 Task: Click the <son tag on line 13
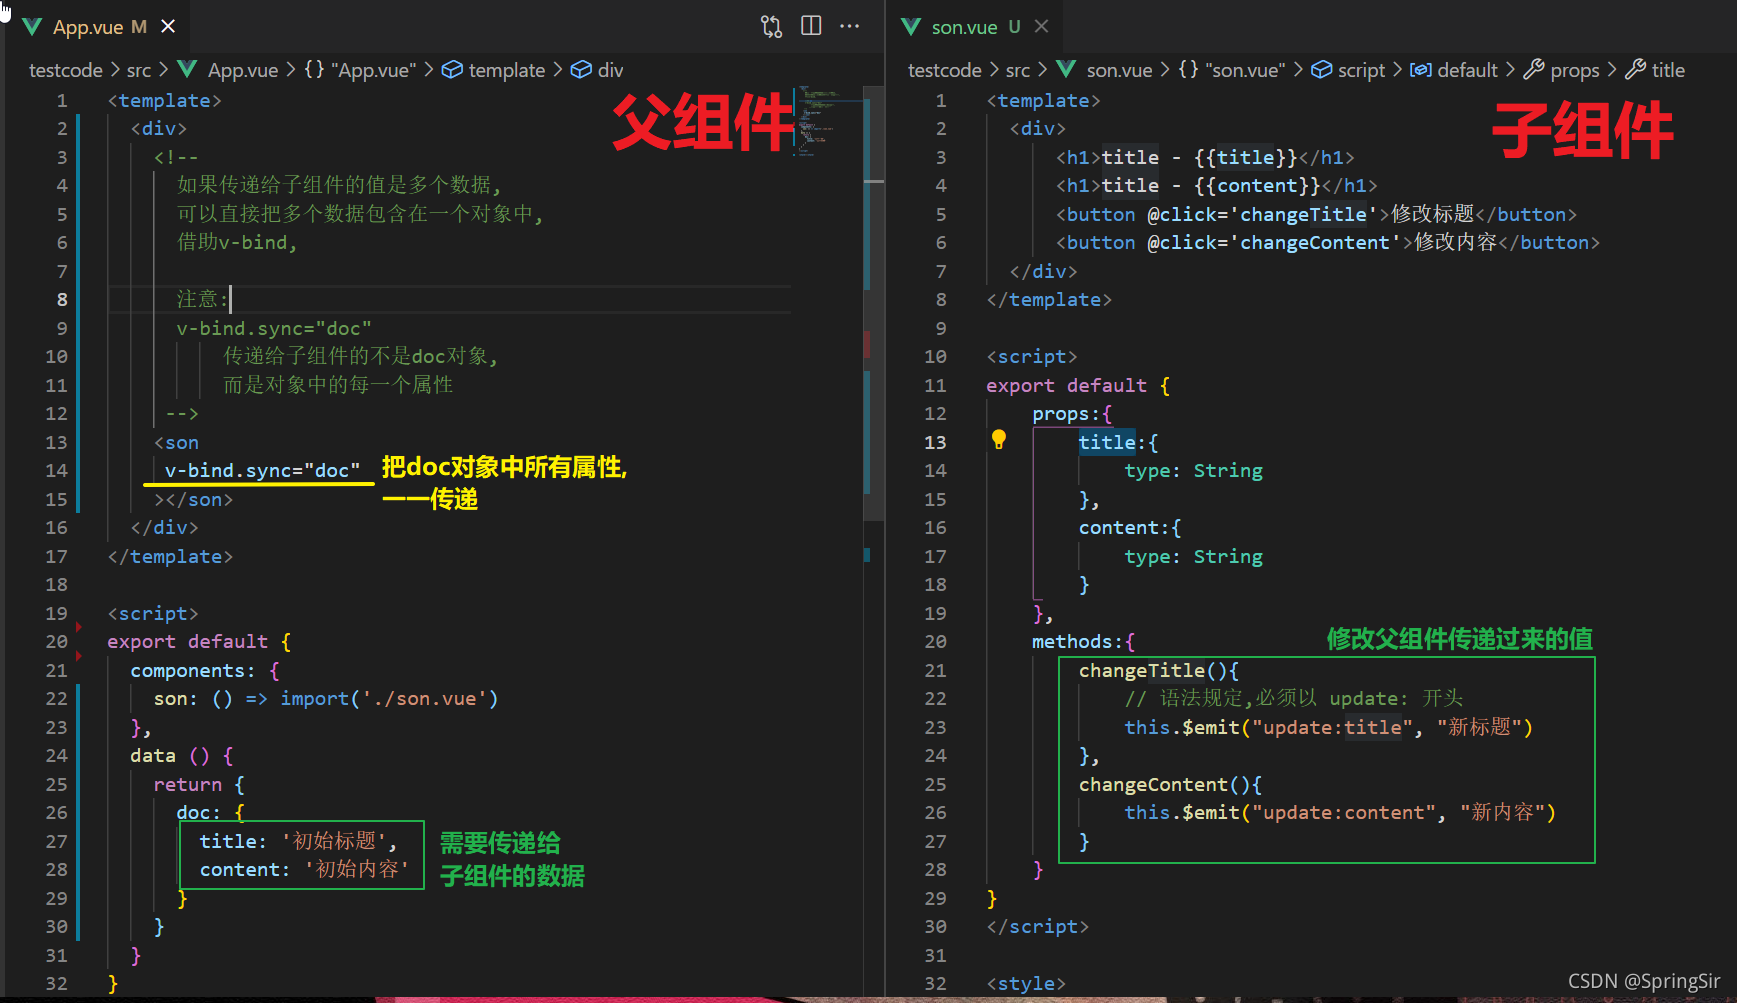[176, 442]
